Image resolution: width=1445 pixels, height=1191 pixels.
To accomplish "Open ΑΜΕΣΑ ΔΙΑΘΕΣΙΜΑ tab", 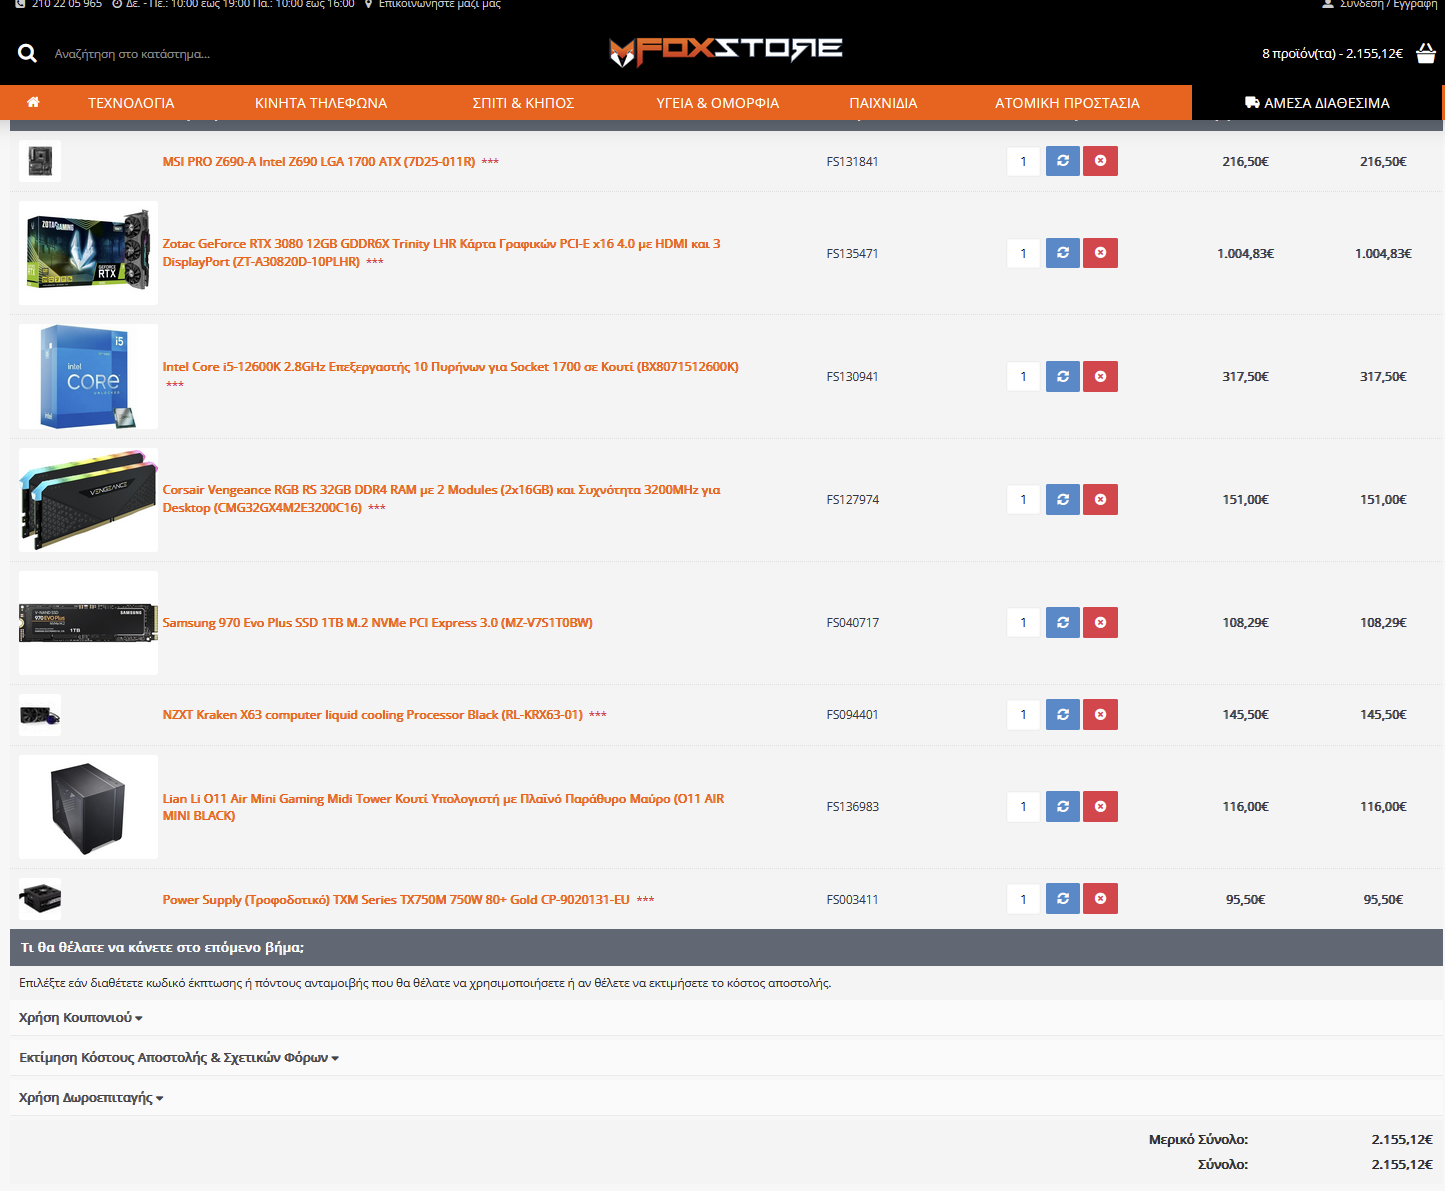I will coord(1317,103).
